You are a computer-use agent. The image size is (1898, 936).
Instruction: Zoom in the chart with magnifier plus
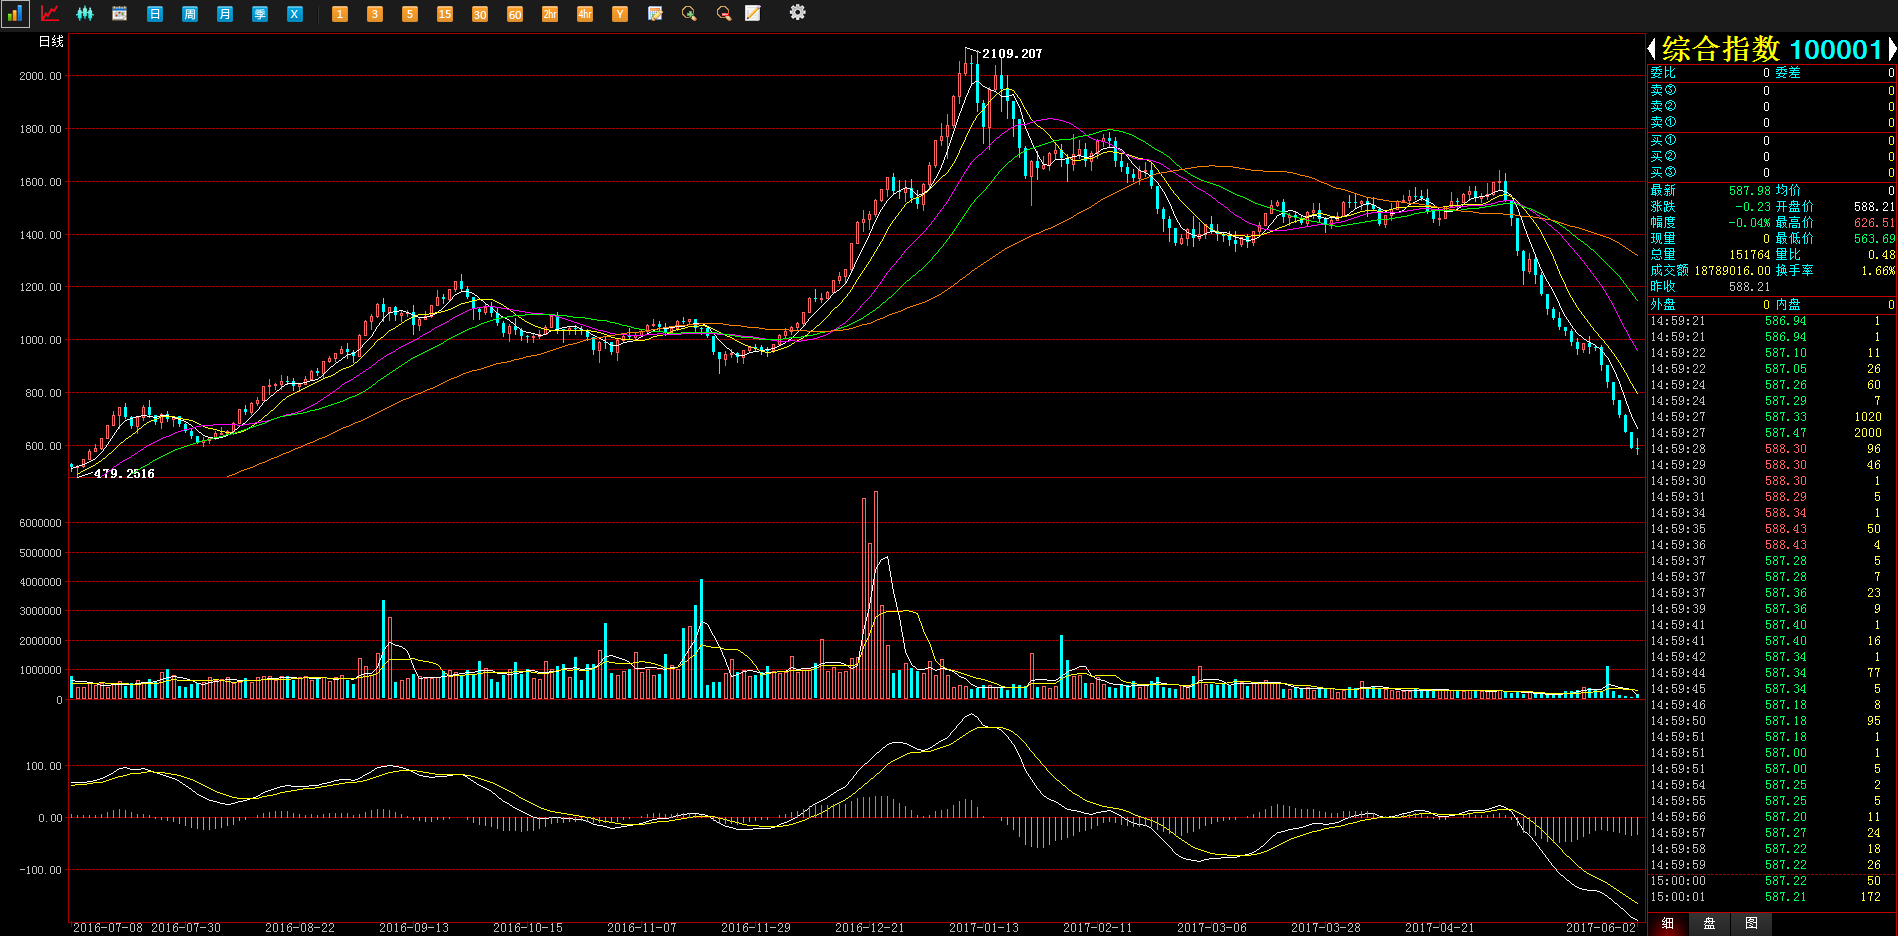(689, 13)
